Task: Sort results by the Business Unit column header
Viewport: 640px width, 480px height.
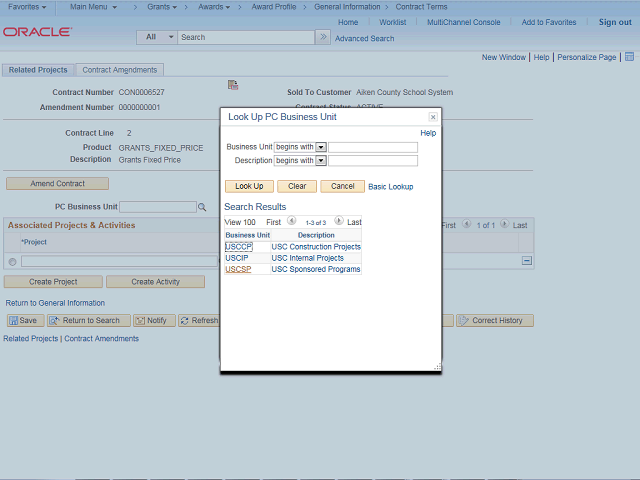Action: 247,235
